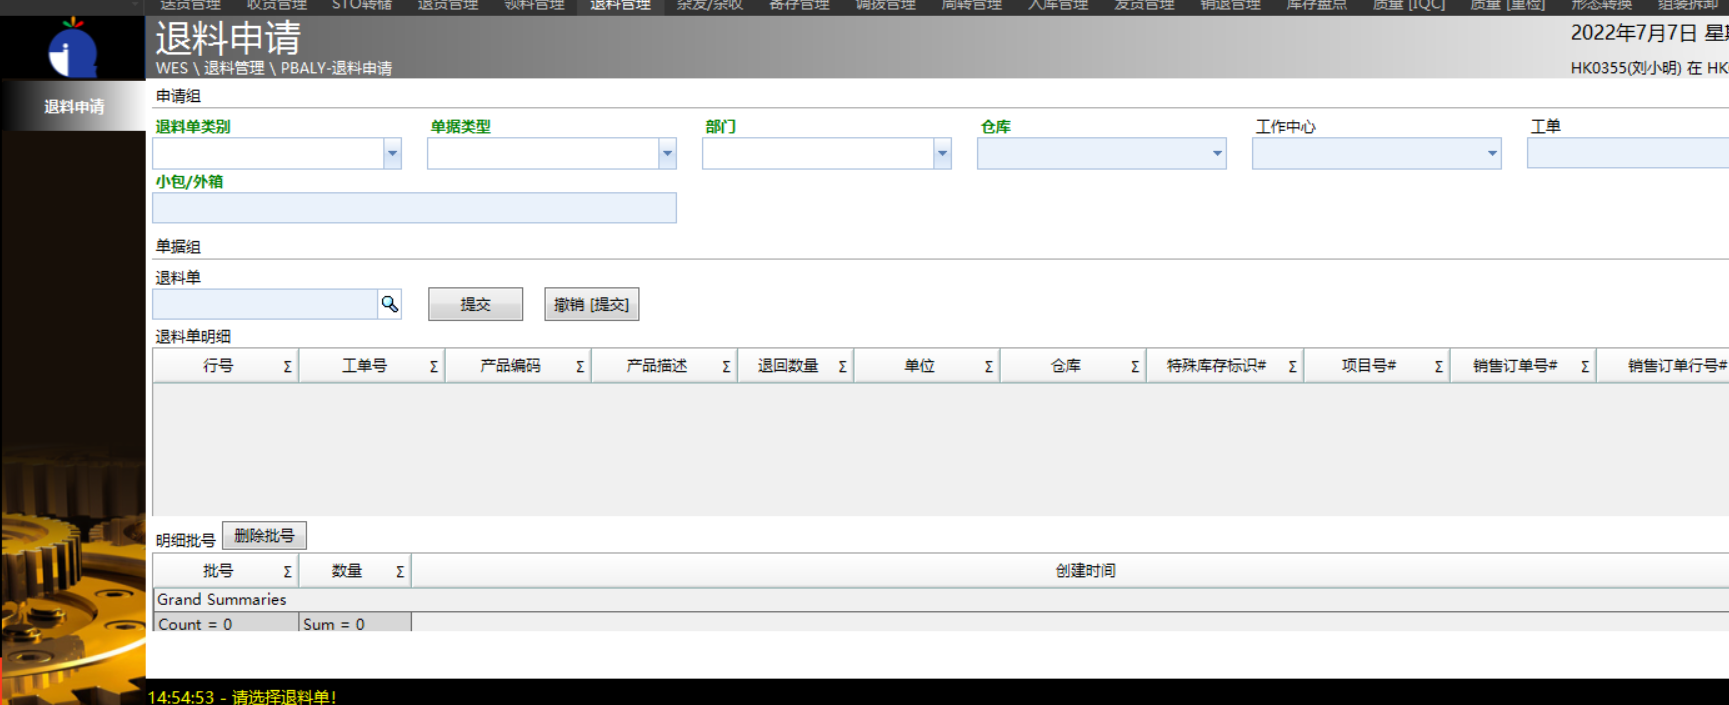Screen dimensions: 1729x705
Task: Click the Σ icon in 仓库 column header
Action: pos(1134,367)
